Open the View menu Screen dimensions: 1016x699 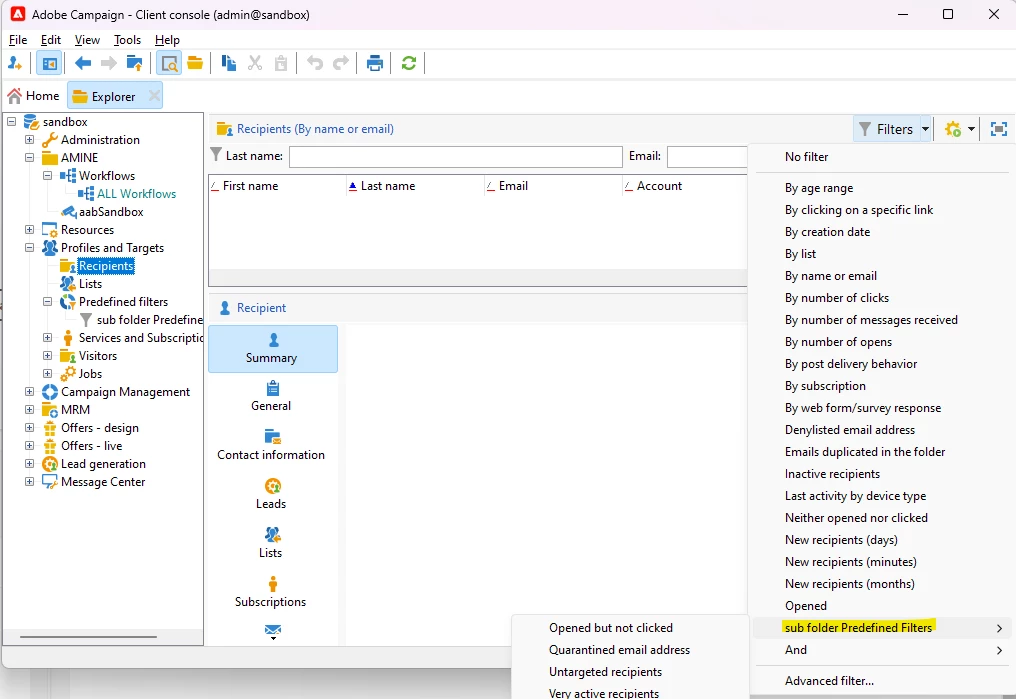point(87,40)
